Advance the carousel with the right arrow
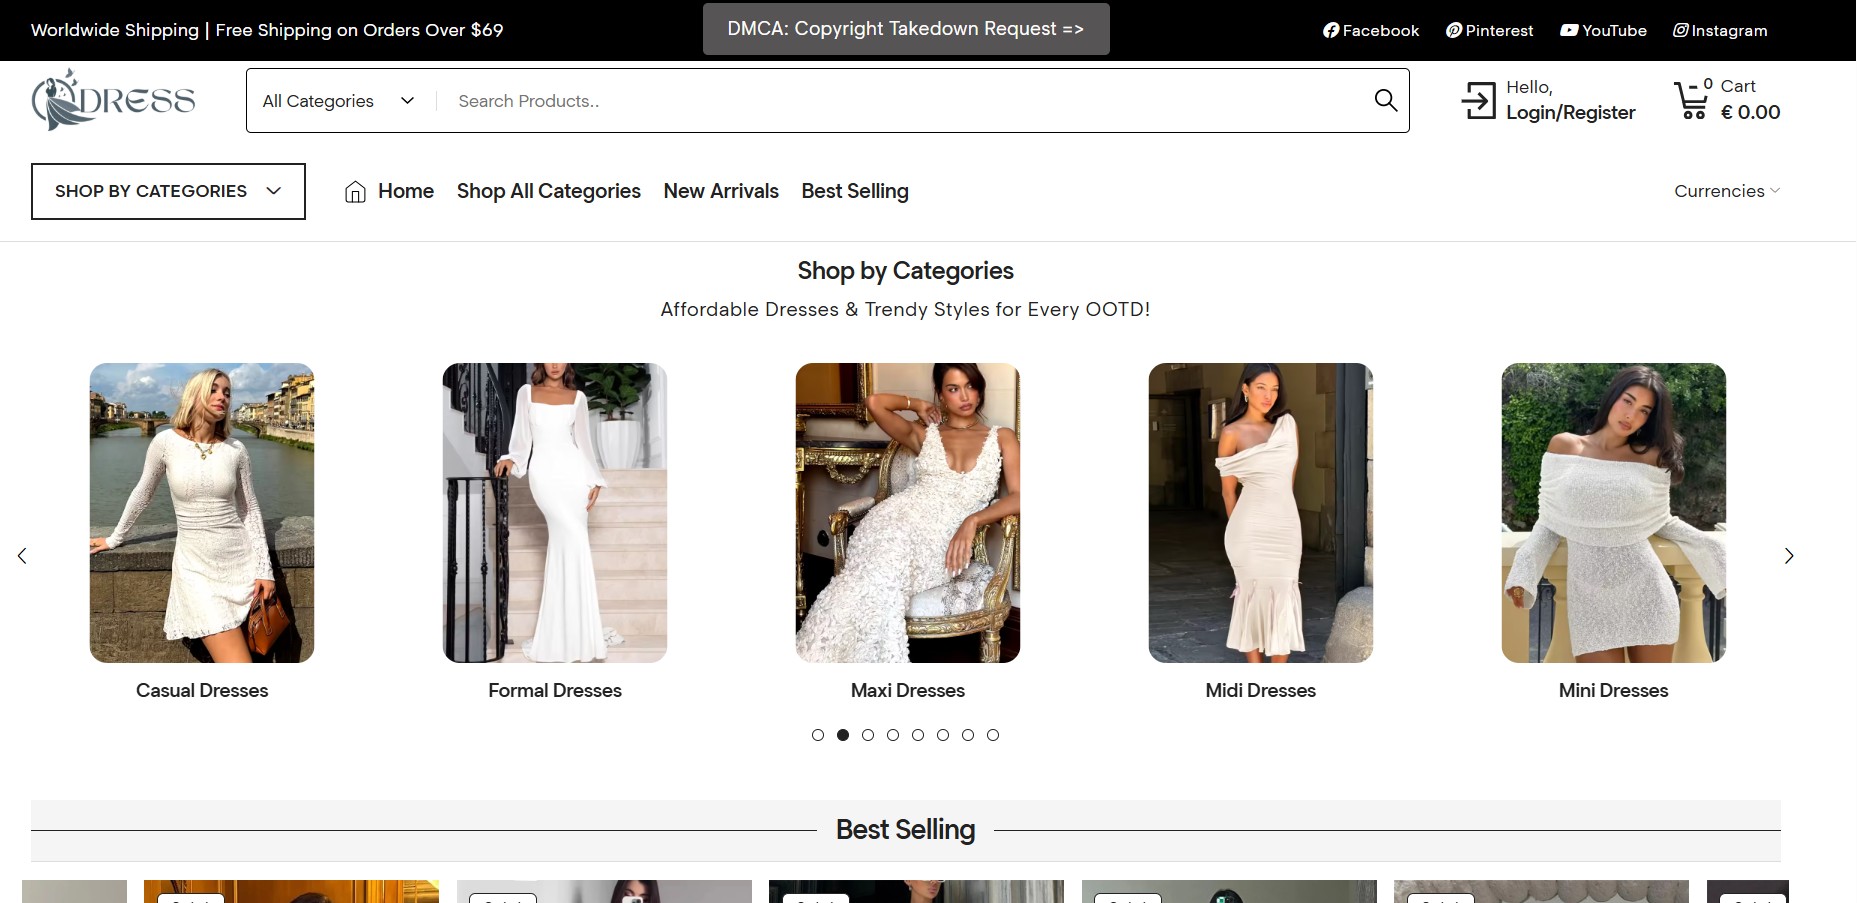Screen dimensions: 1857x903 [x=1789, y=556]
